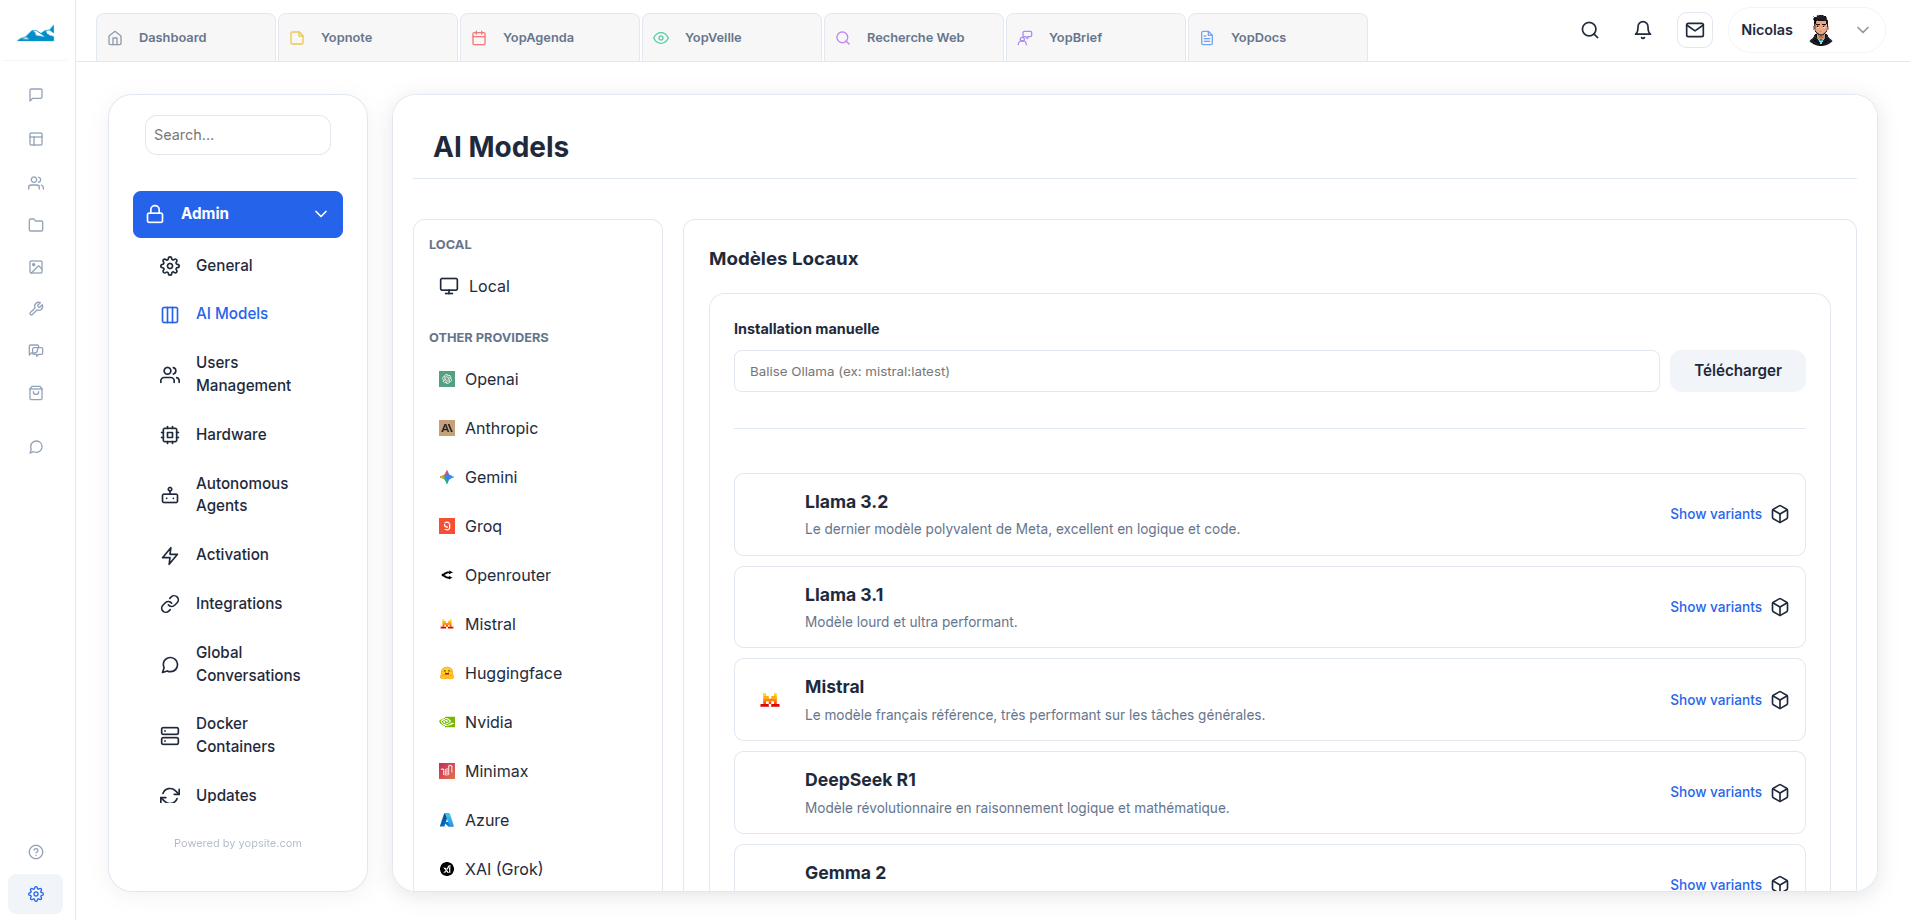Select the XAI (Grok) provider
Screen dimensions: 1910x920
tap(538, 869)
